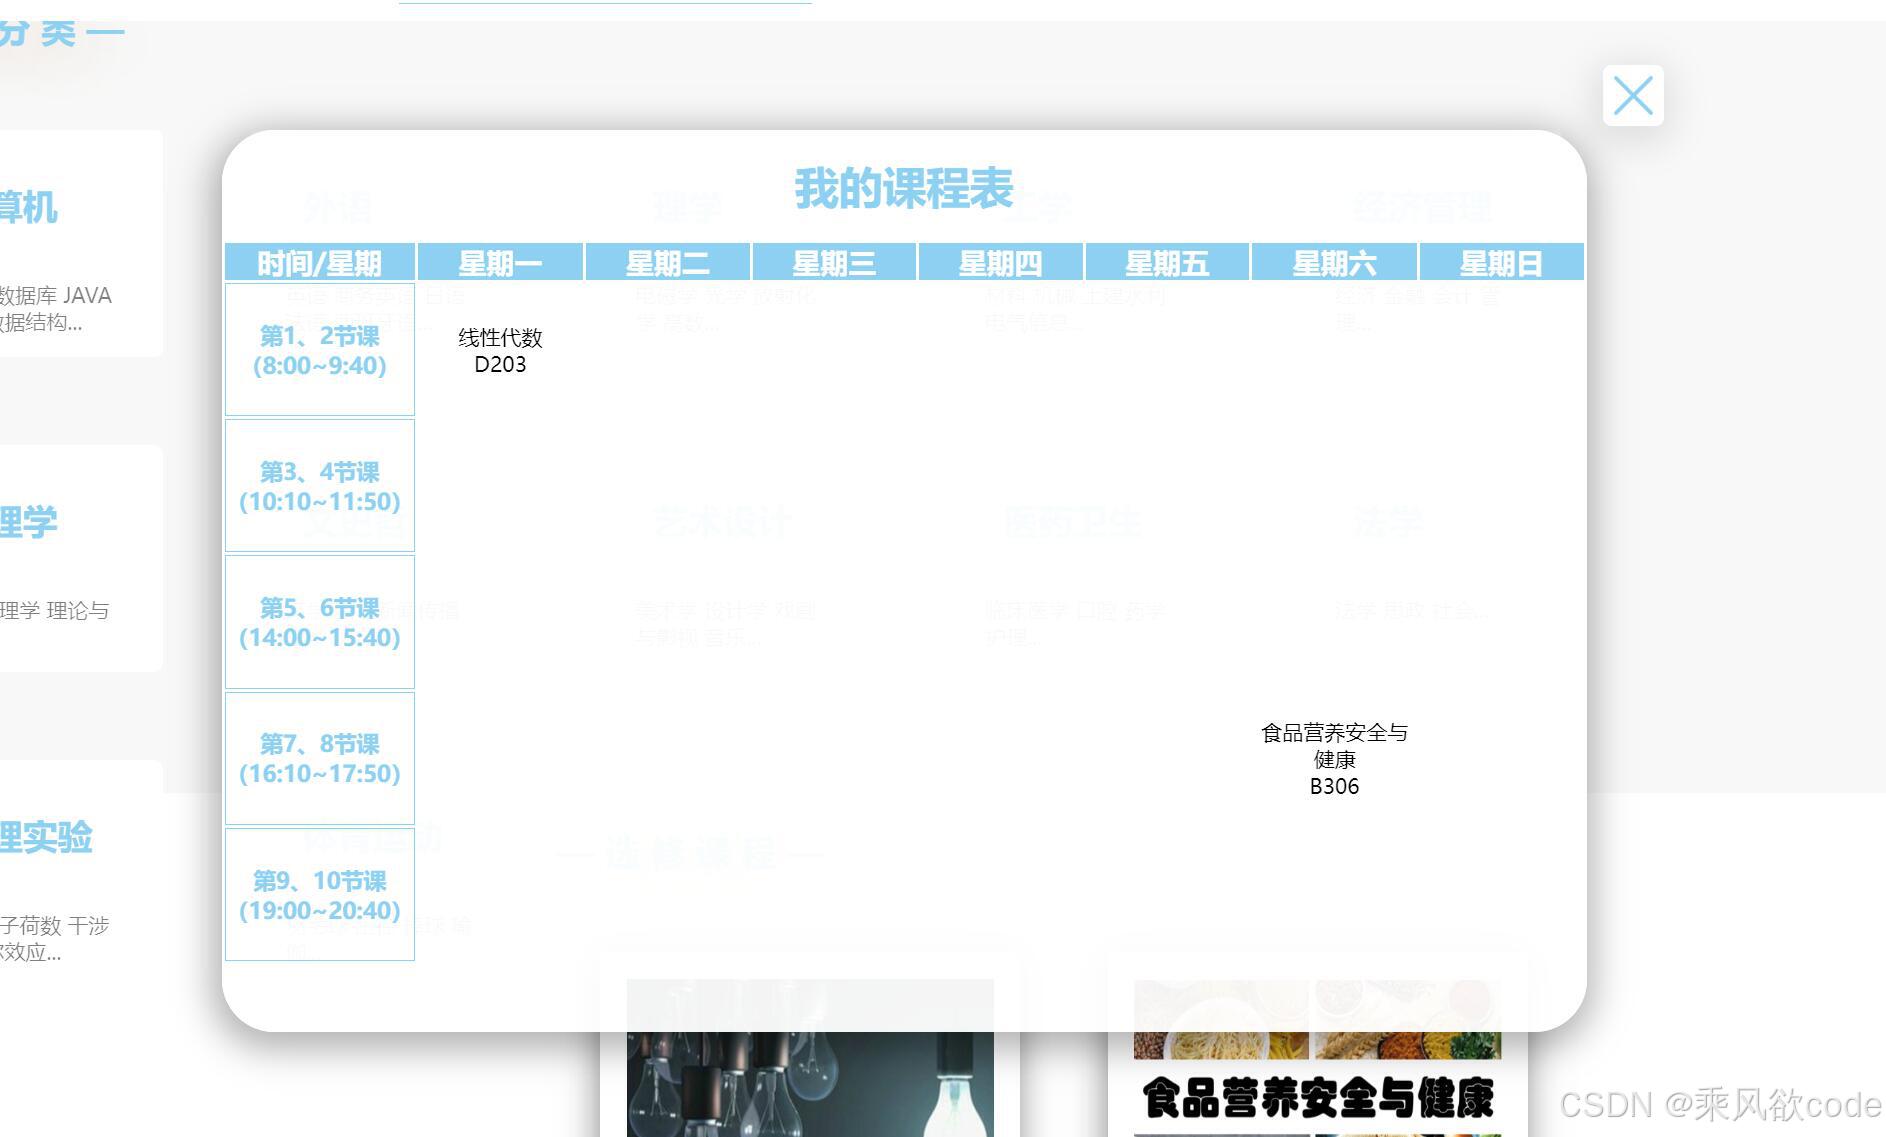Select the 线性代数 D203 course entry
Screen dimensions: 1886x1137
tap(500, 350)
